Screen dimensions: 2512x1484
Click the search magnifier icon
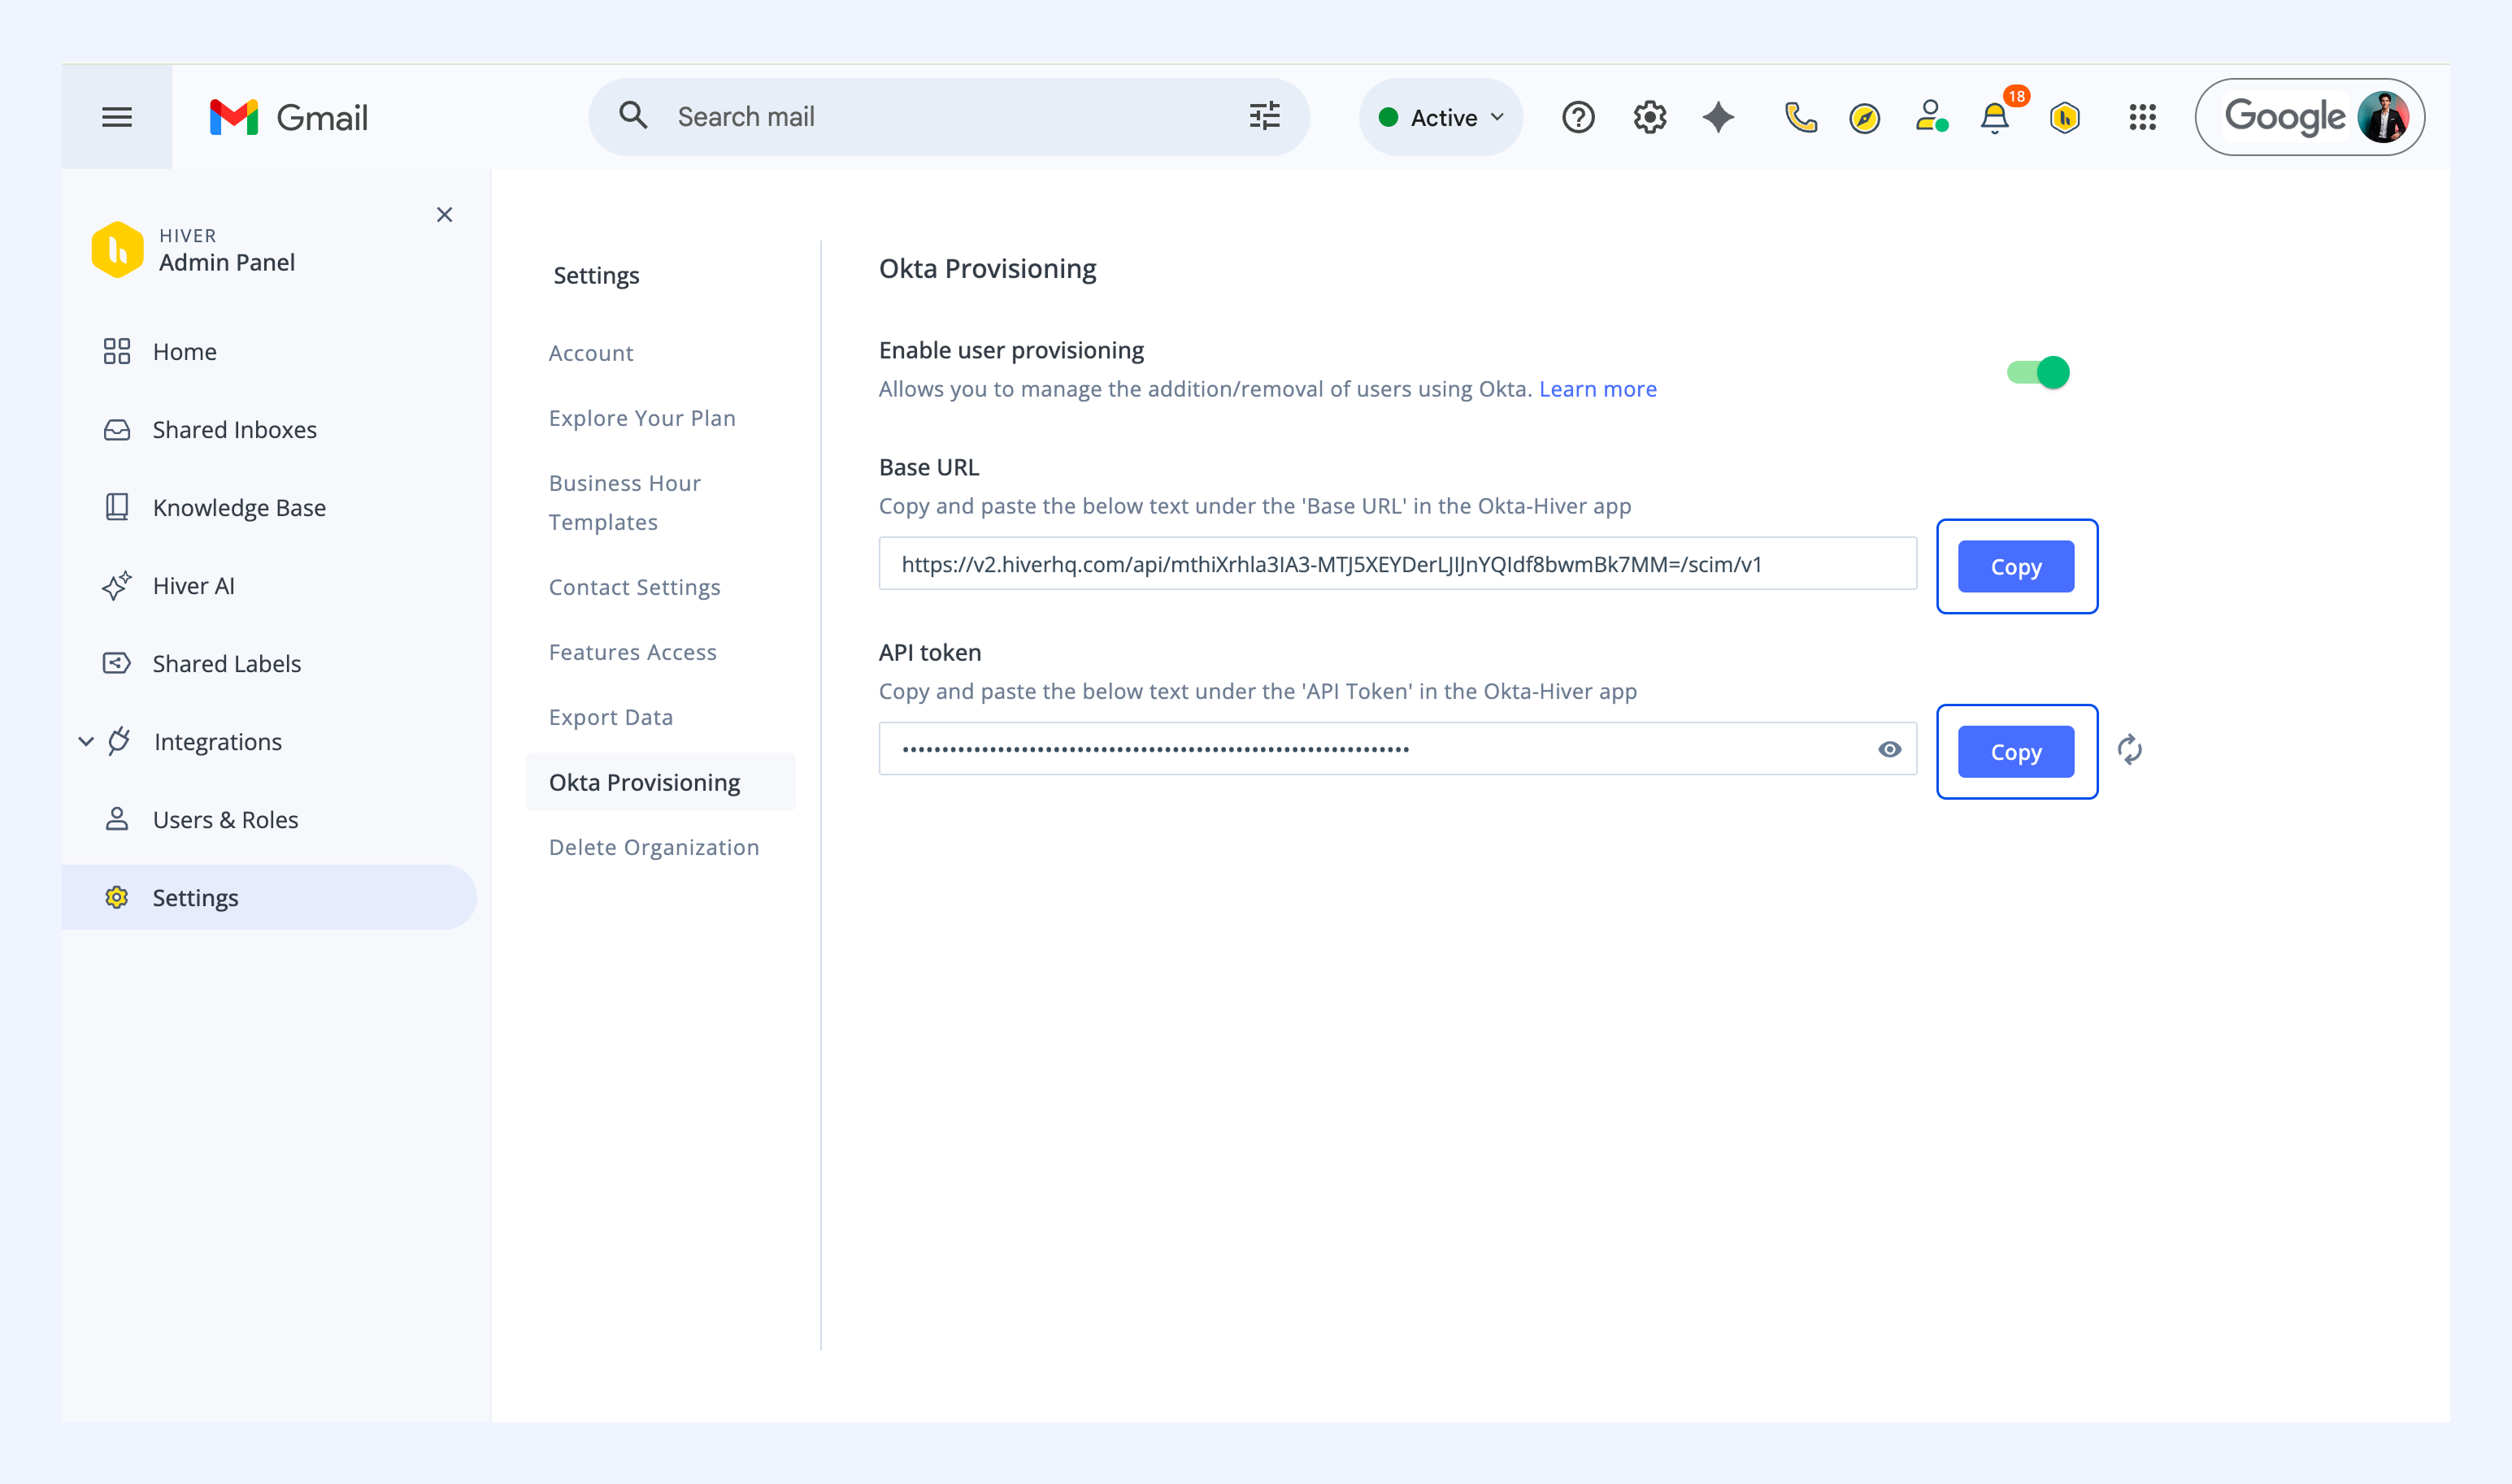click(633, 116)
